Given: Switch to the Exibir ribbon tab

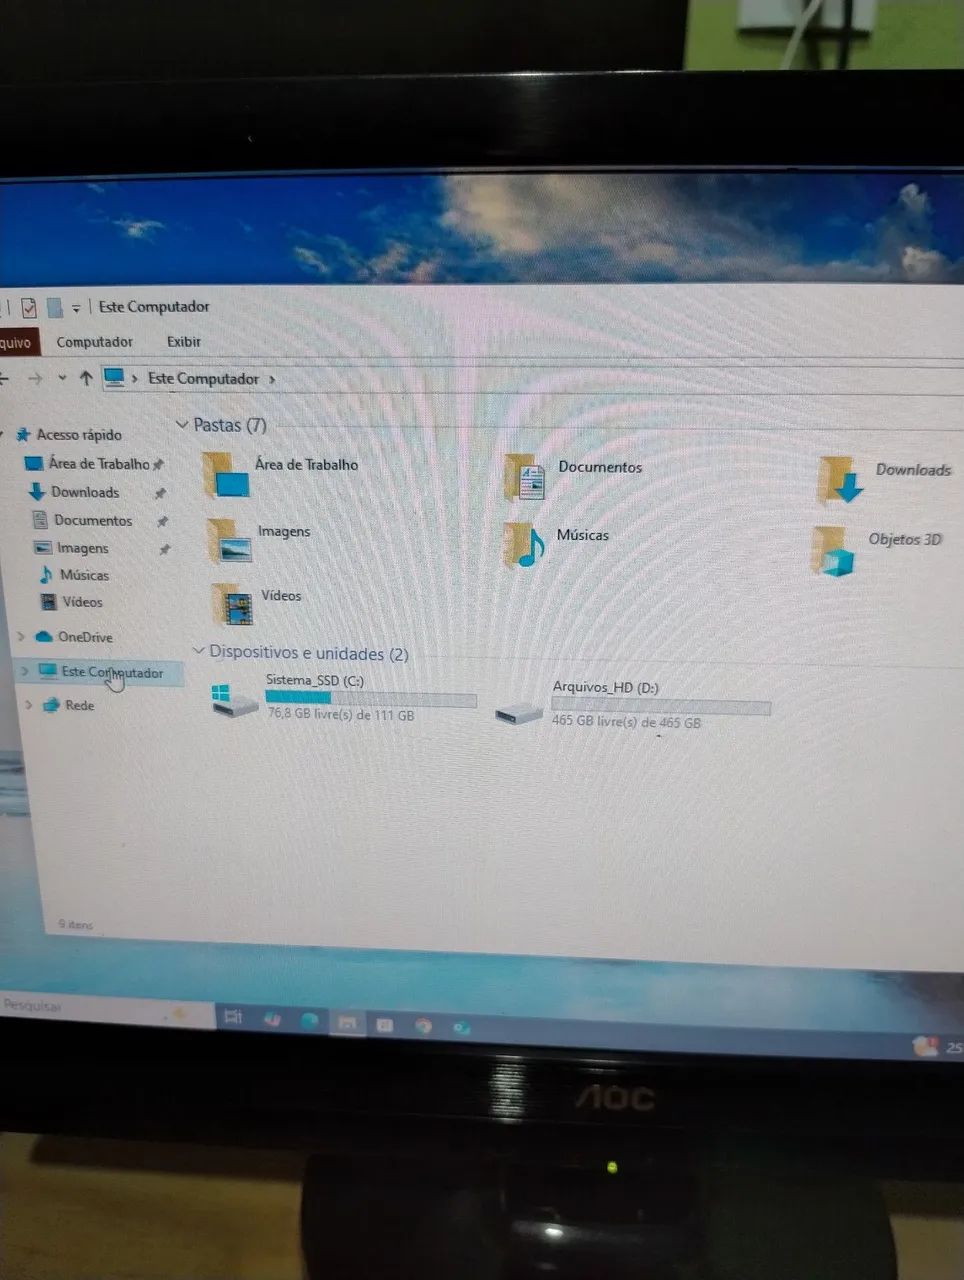Looking at the screenshot, I should tap(184, 342).
